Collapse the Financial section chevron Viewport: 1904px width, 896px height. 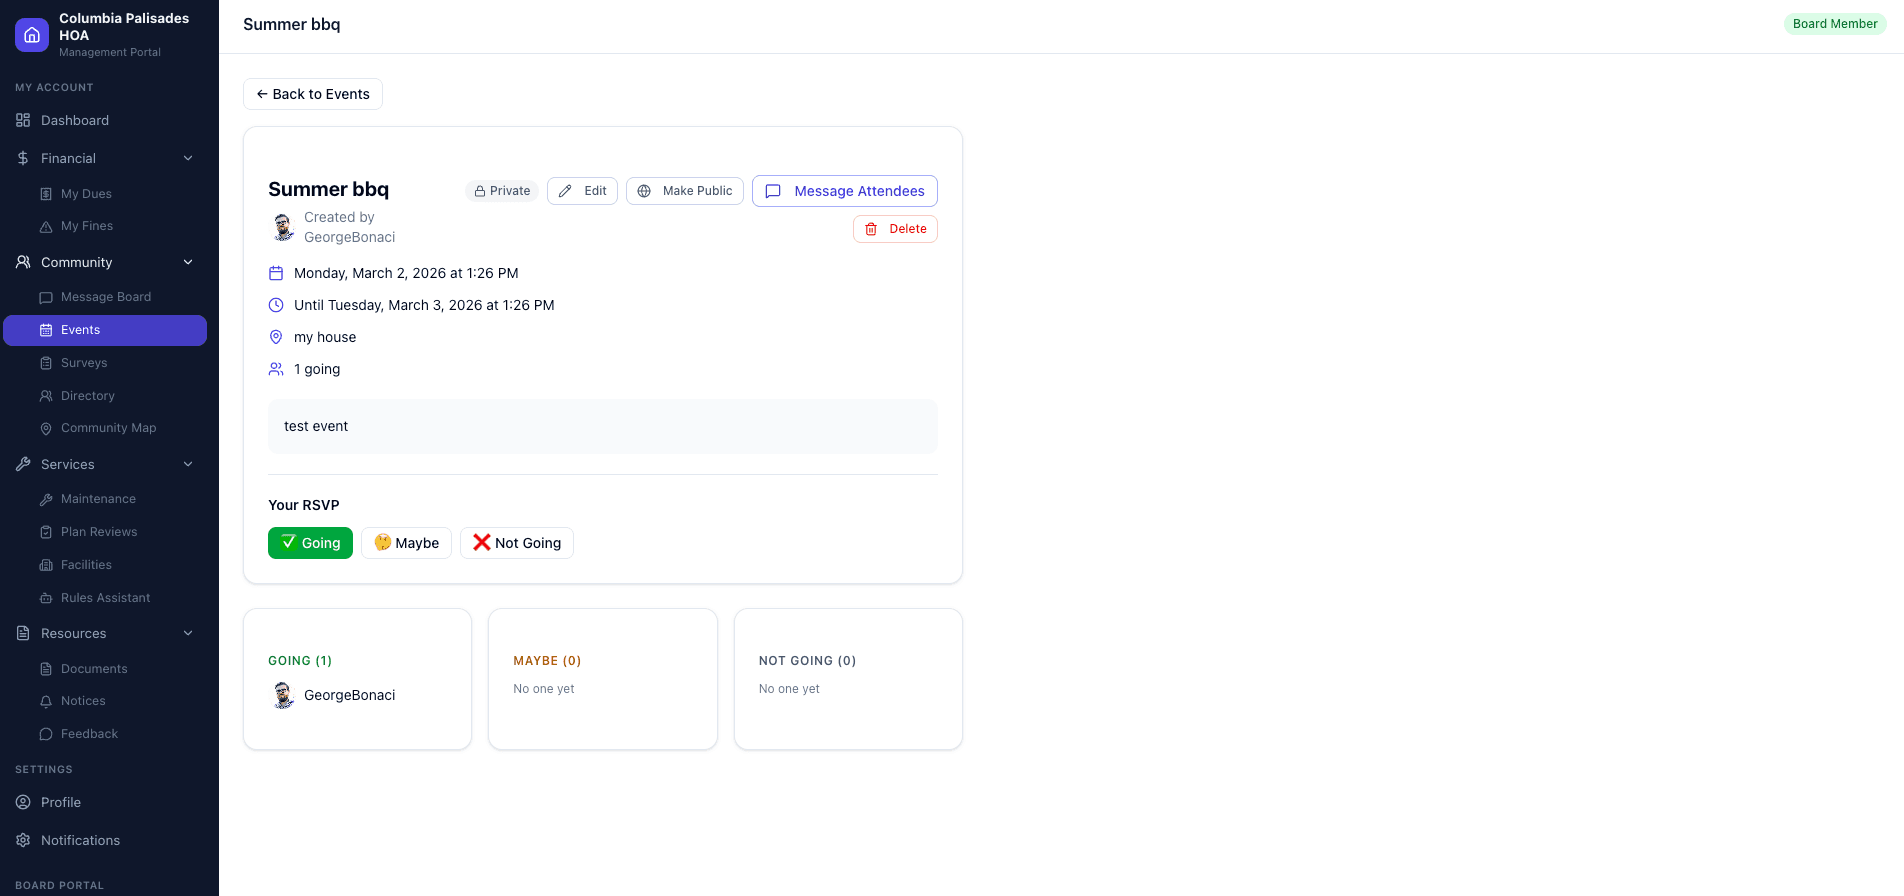pyautogui.click(x=188, y=158)
